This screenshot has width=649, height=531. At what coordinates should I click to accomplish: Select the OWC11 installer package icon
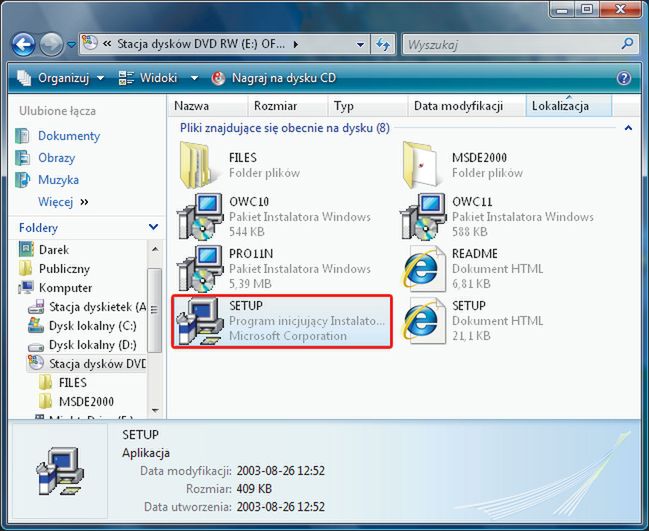(423, 216)
